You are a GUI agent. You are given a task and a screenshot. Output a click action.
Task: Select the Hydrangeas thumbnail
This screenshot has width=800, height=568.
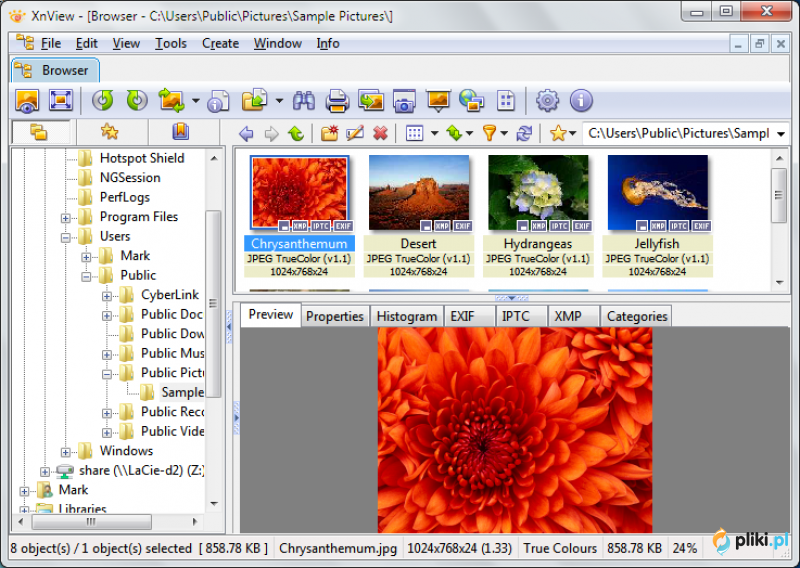pyautogui.click(x=538, y=215)
